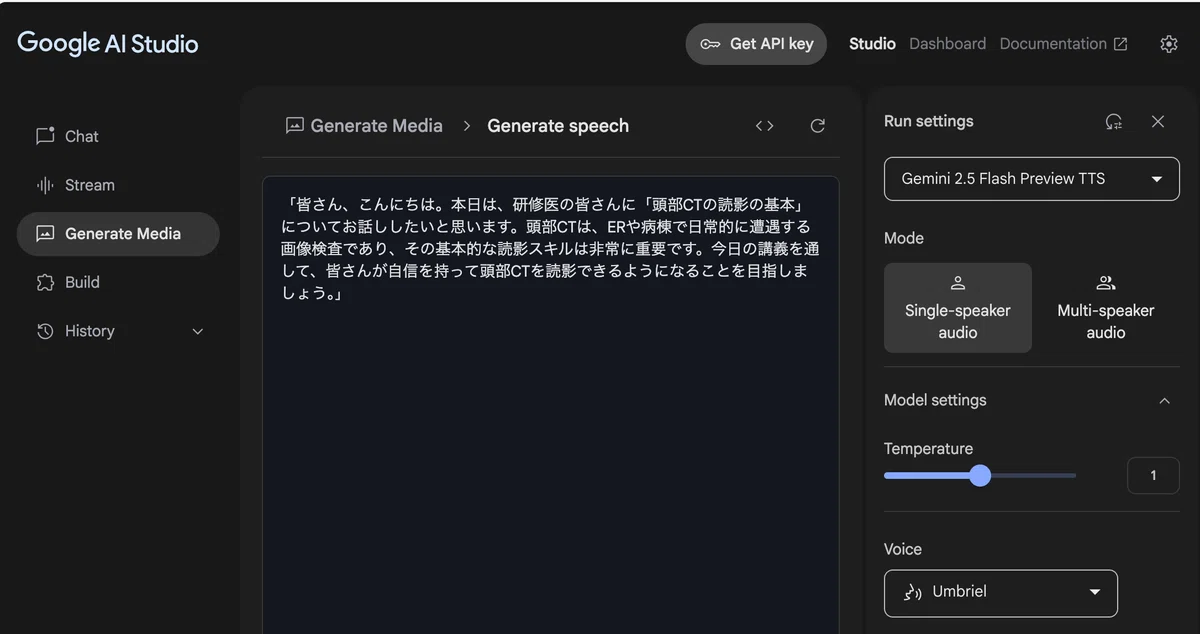
Task: Click the Temperature slider handle
Action: coord(980,475)
